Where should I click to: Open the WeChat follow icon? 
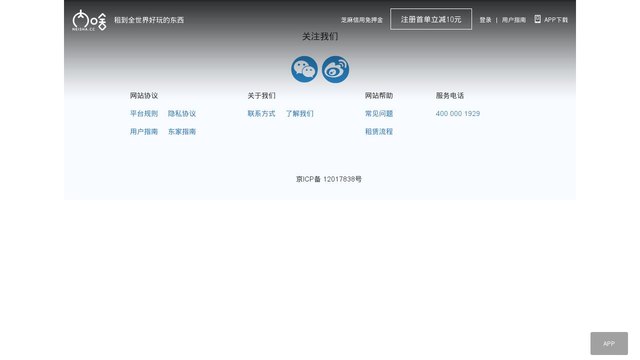[x=304, y=69]
